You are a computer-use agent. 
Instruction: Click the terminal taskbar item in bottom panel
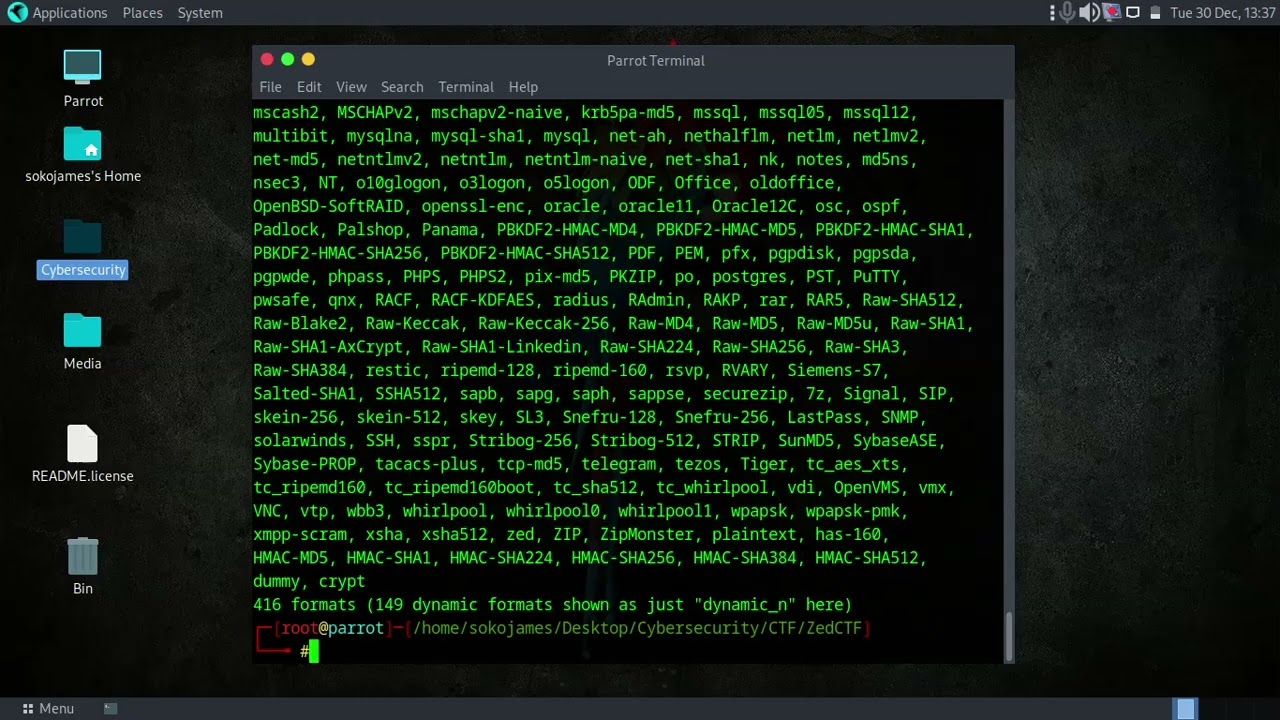coord(110,708)
